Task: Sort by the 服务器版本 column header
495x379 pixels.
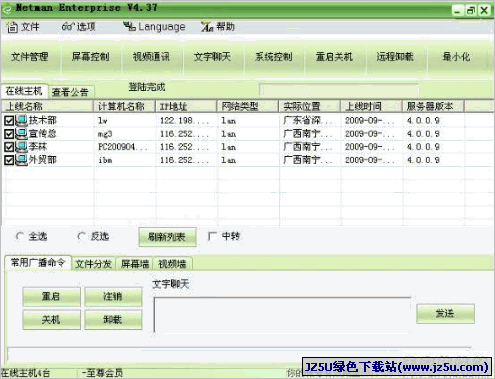Action: [x=433, y=107]
